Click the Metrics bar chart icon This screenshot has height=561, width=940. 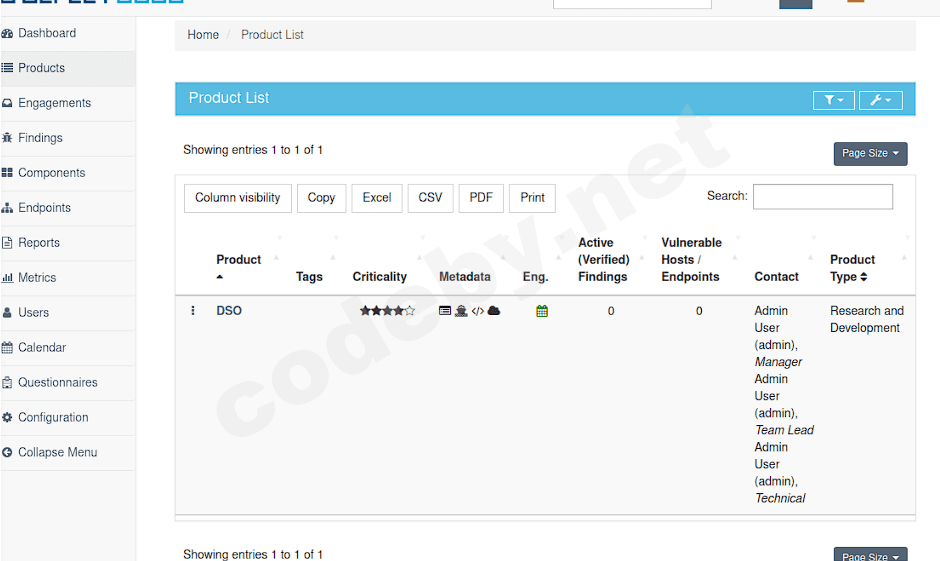7,278
